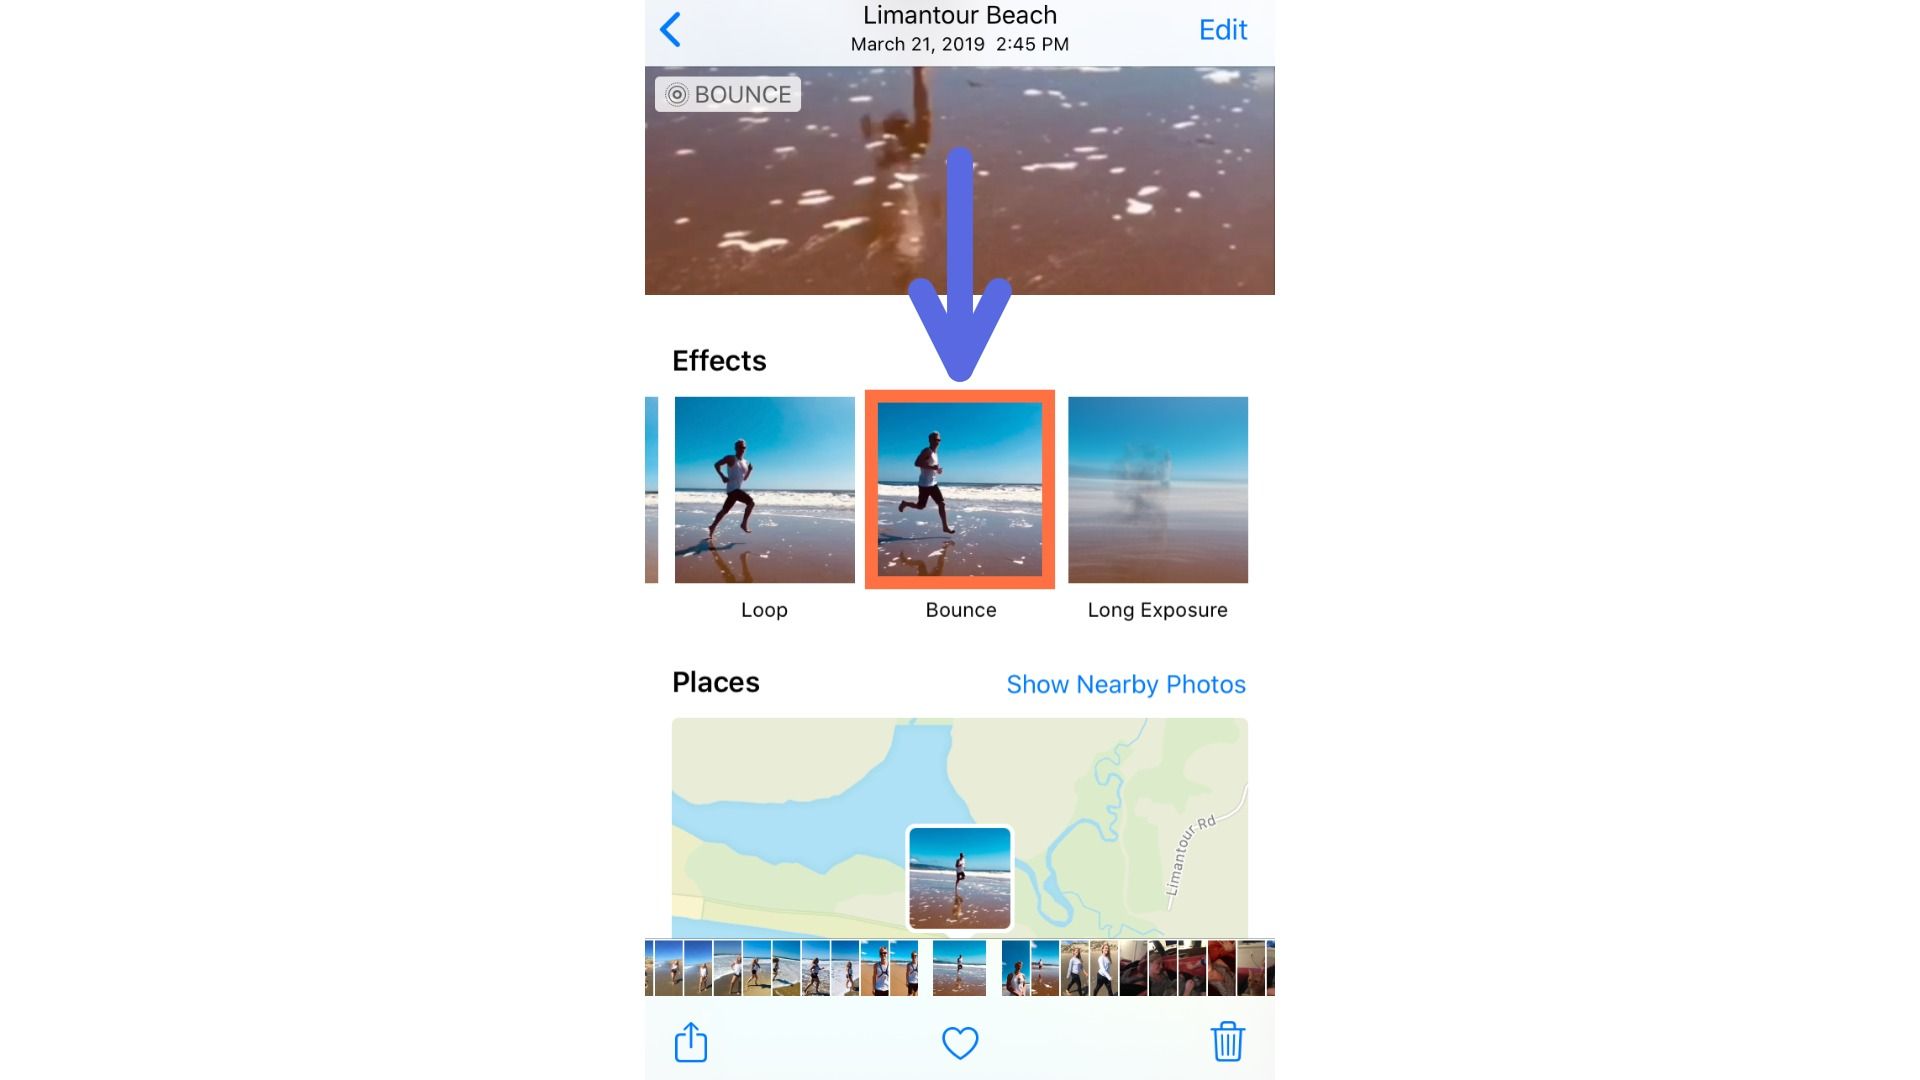Tap the share icon

(691, 1043)
